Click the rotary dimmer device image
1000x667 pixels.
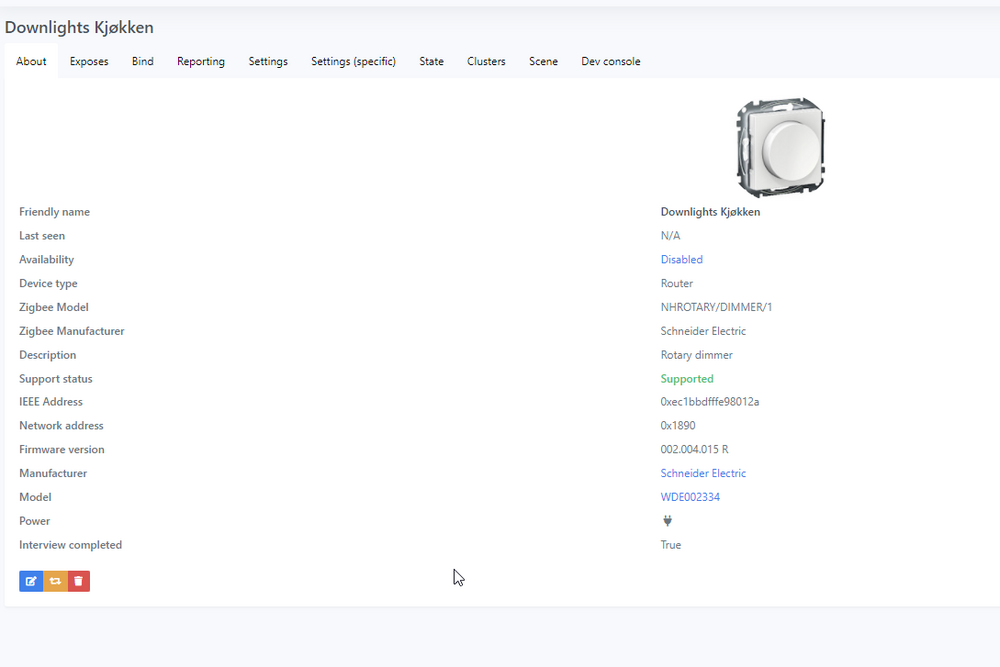[781, 147]
